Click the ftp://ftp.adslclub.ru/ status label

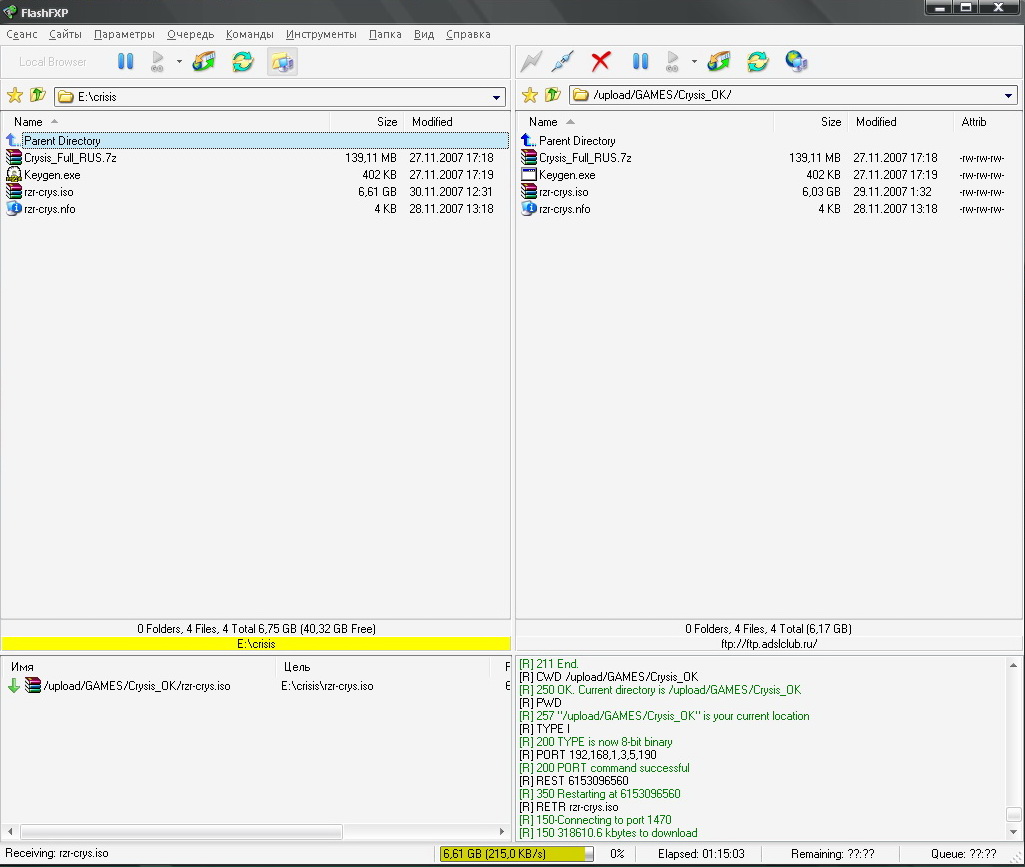click(769, 644)
